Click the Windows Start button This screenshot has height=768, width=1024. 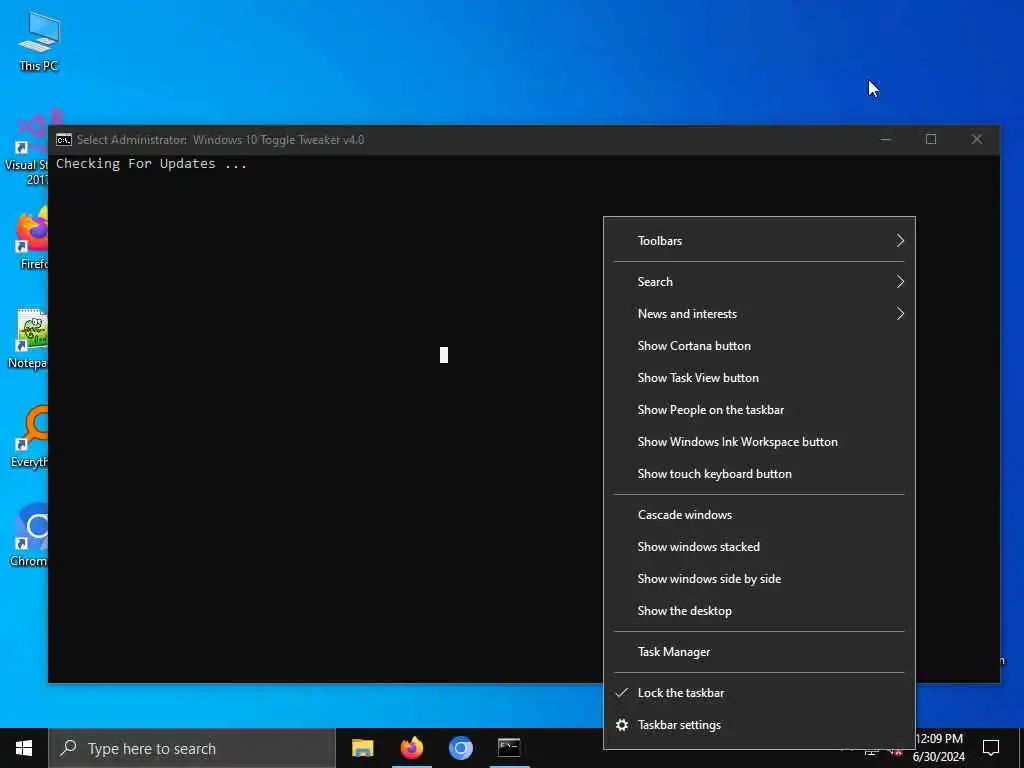tap(24, 748)
